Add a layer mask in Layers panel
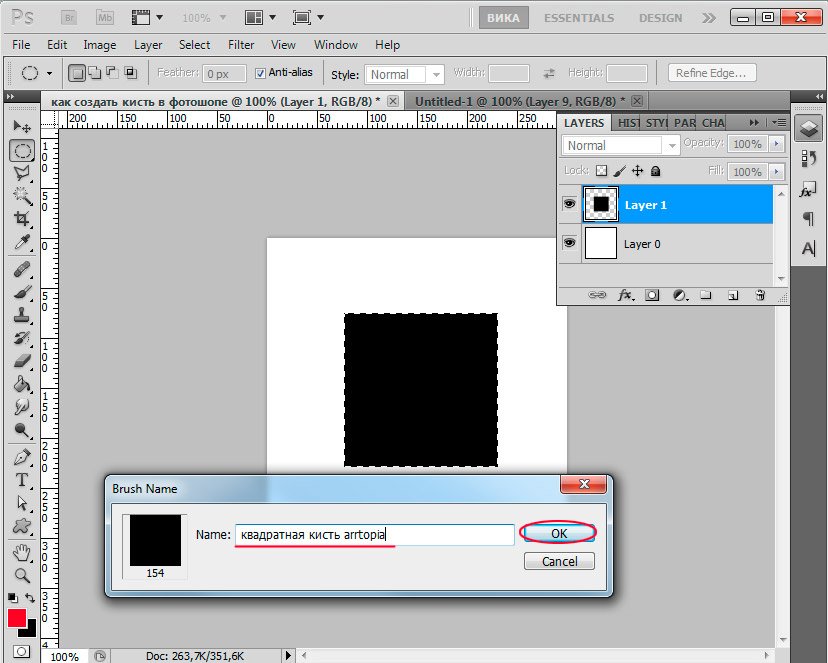Screen dimensions: 828x663 (652, 295)
